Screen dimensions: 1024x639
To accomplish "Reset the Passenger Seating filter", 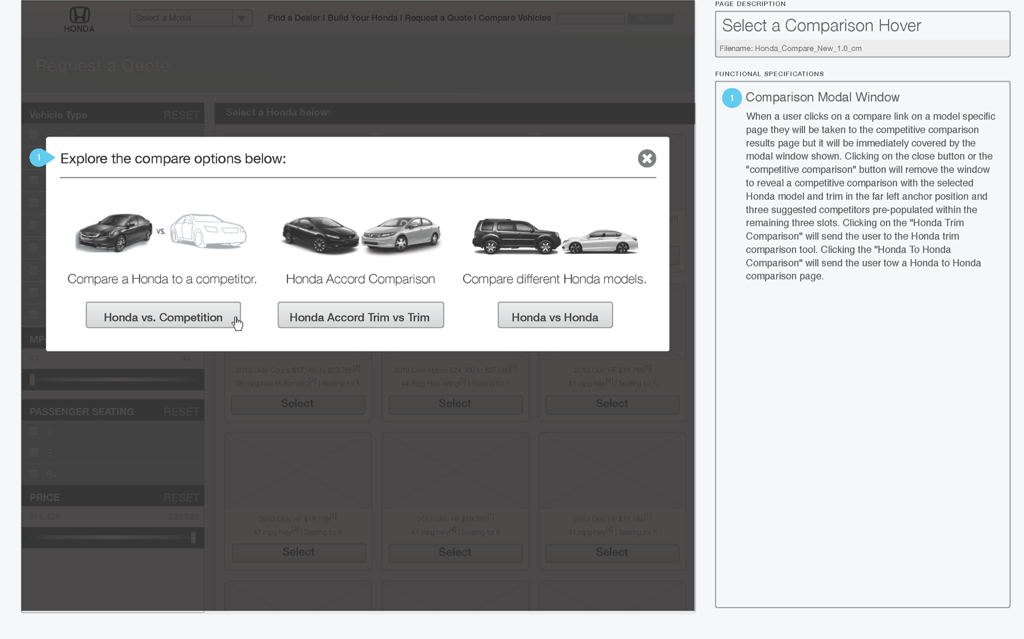I will coord(181,412).
